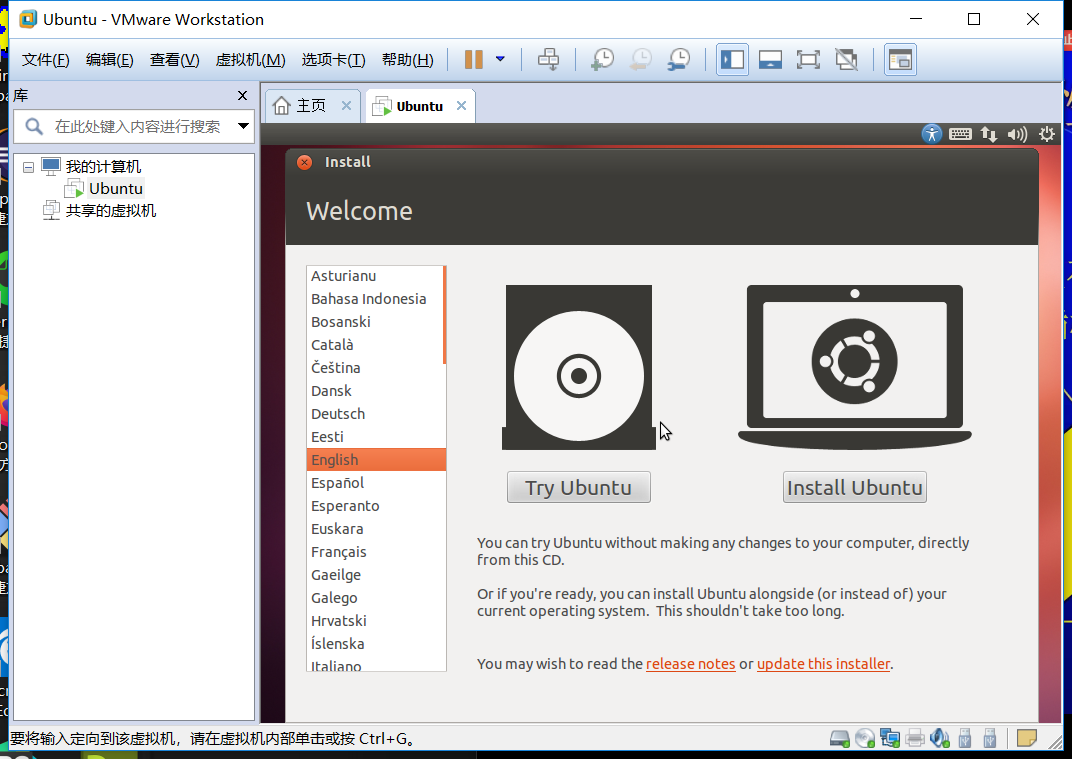This screenshot has height=759, width=1072.
Task: Click the search magnifier icon in the library
Action: tap(34, 126)
